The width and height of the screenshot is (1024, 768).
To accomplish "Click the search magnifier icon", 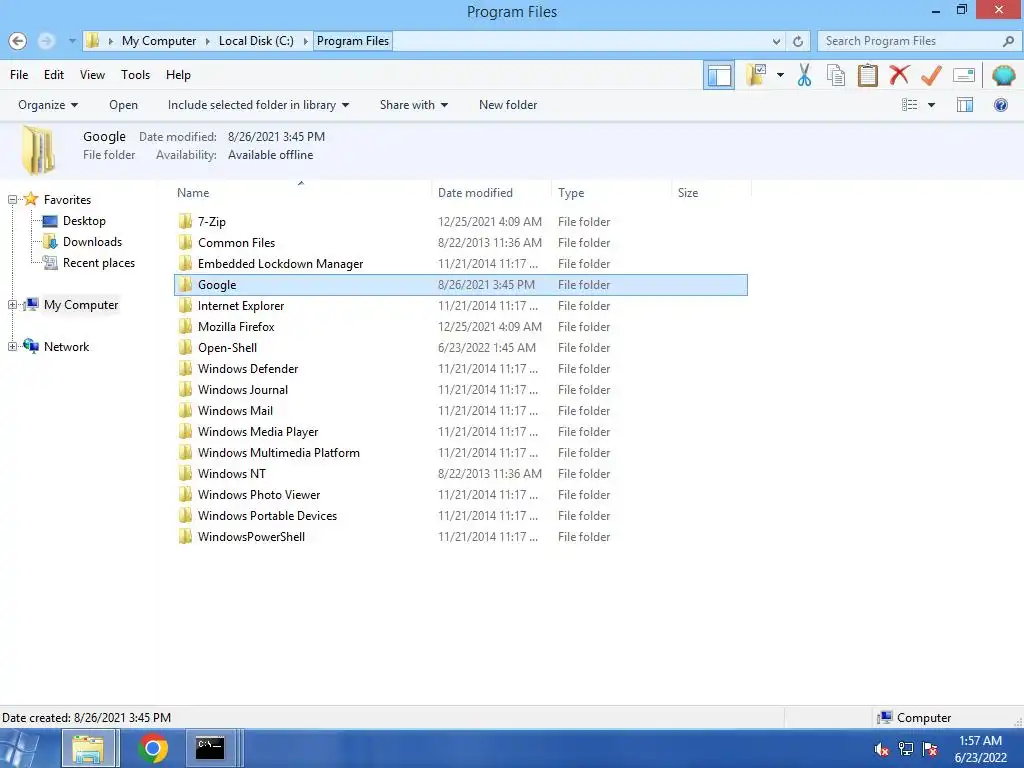I will click(1008, 41).
